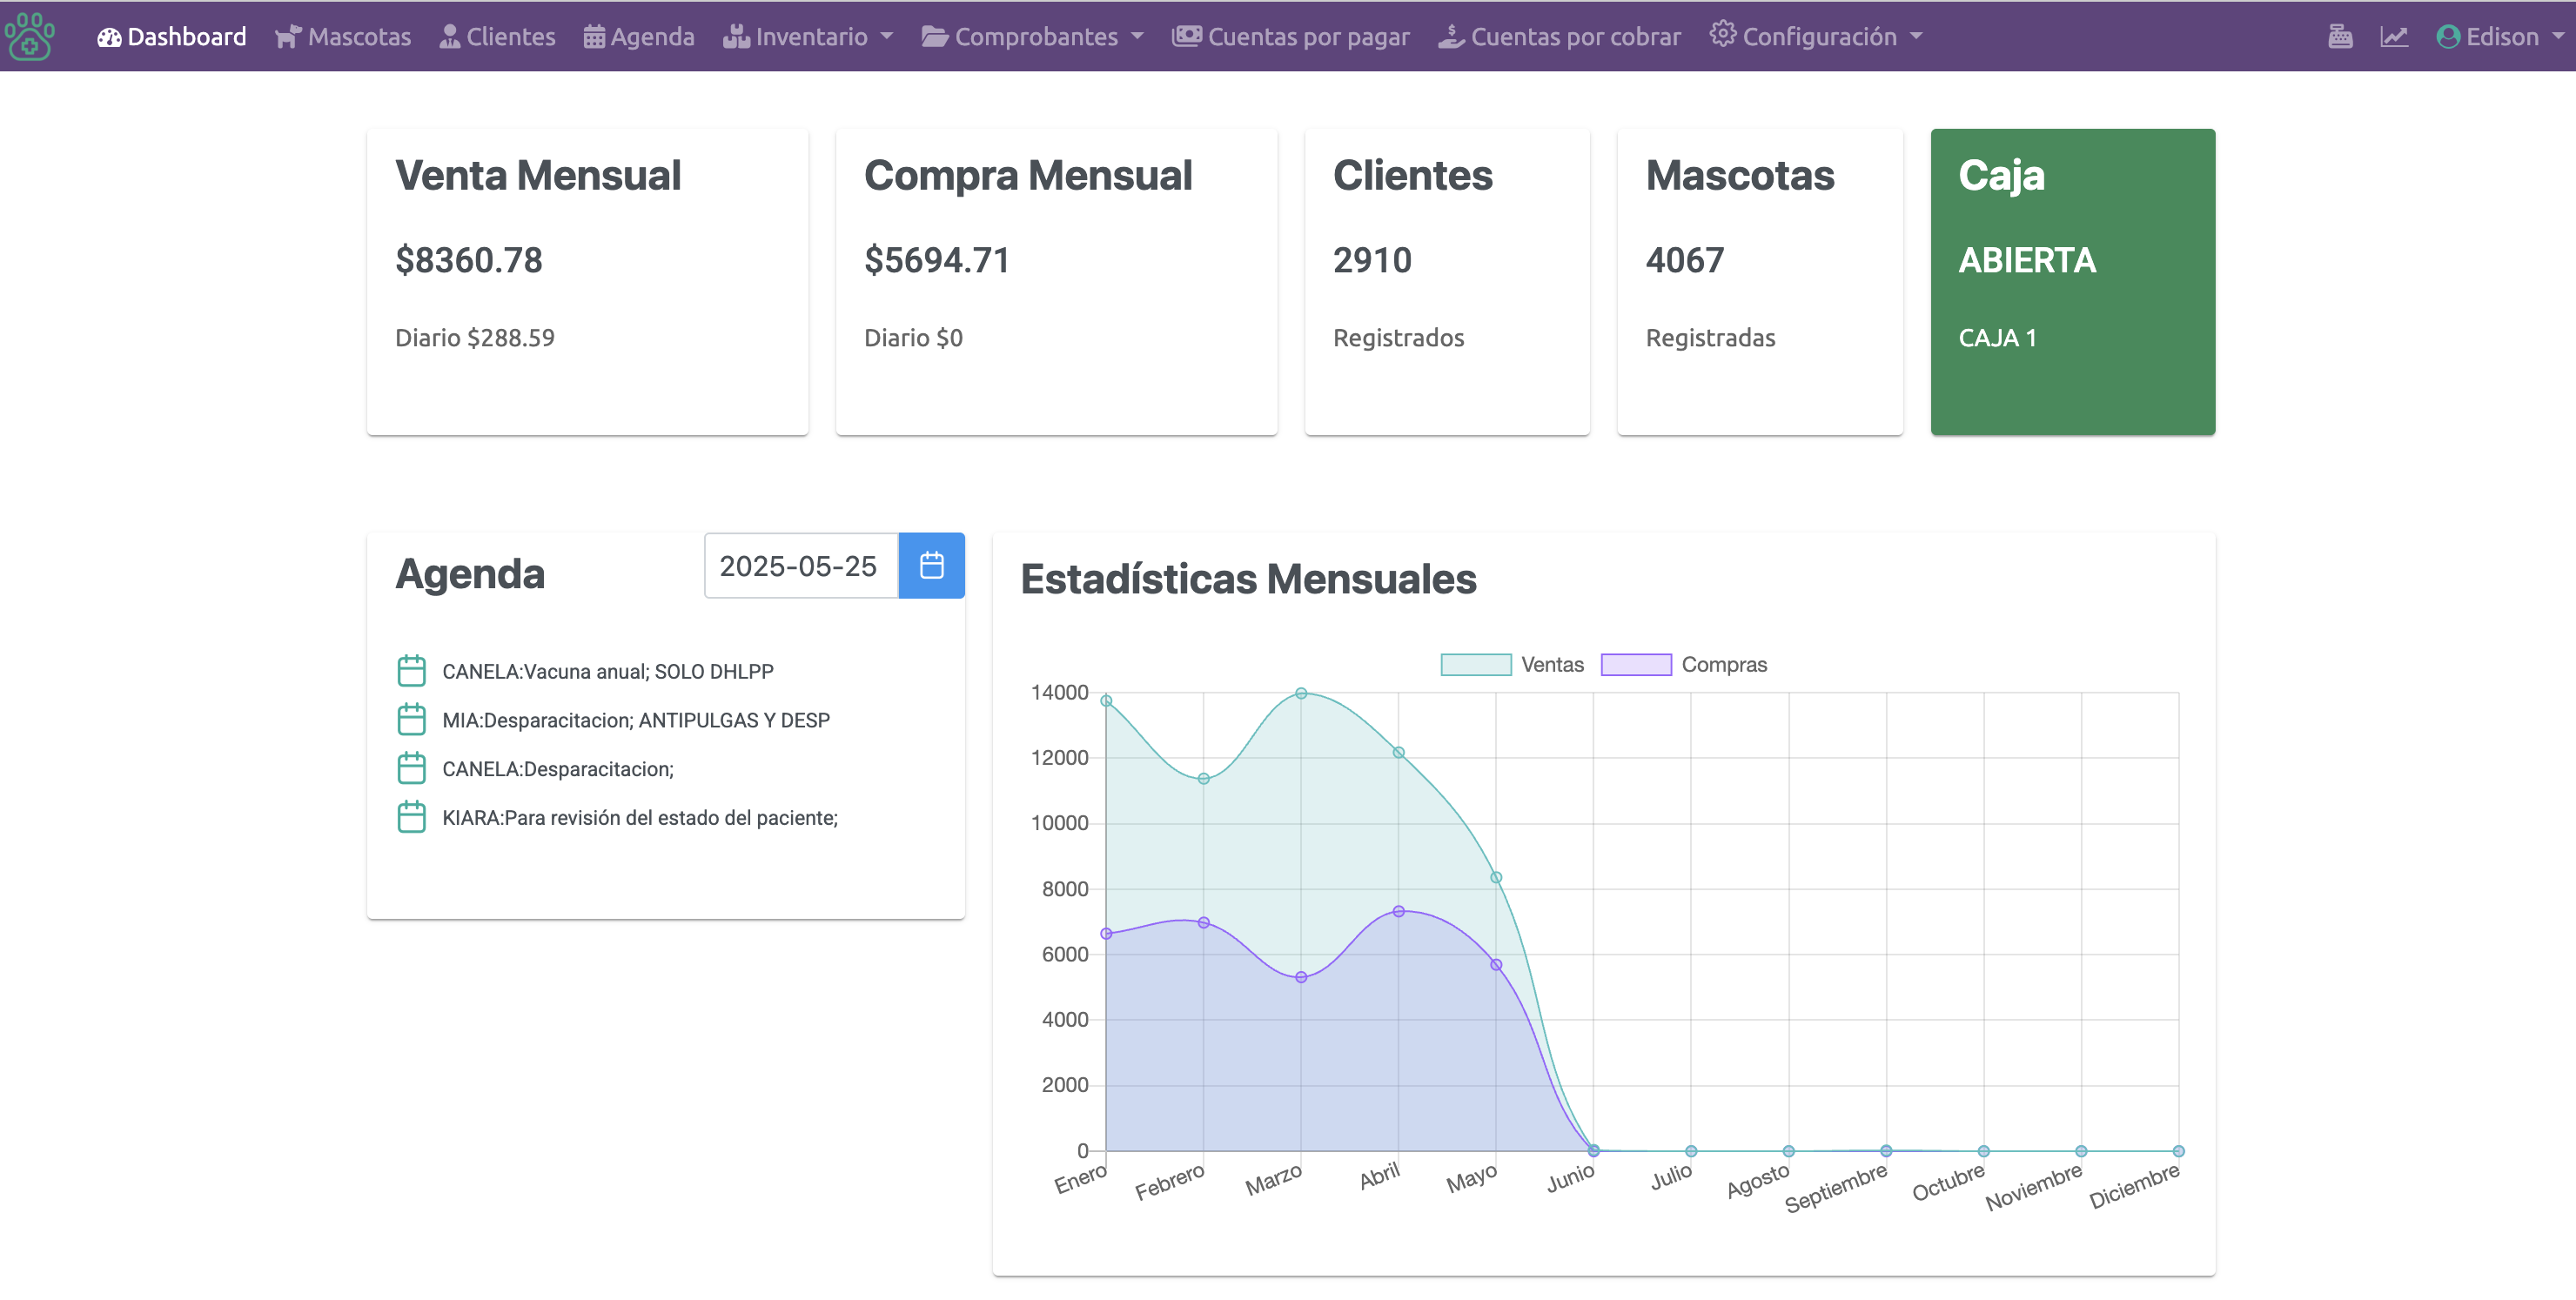Click the green Caja ABIERTA card
Viewport: 2576px width, 1300px height.
click(2072, 282)
